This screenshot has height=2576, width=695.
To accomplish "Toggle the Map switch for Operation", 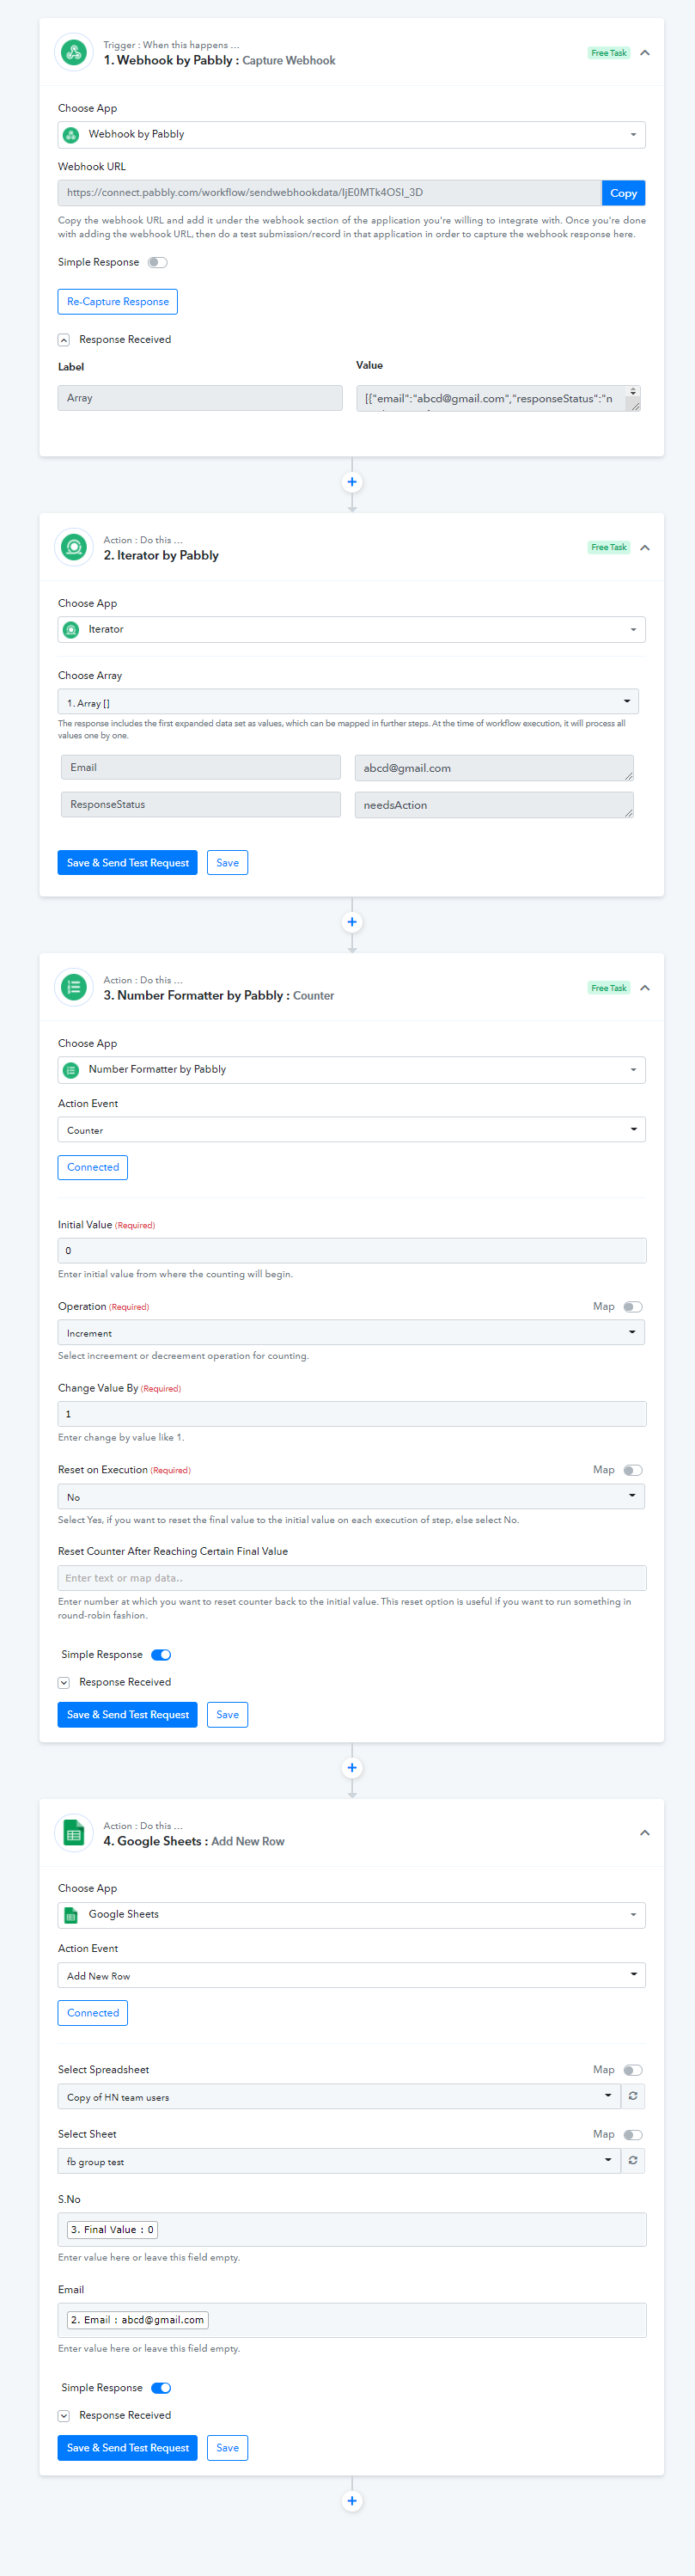I will [x=633, y=1306].
